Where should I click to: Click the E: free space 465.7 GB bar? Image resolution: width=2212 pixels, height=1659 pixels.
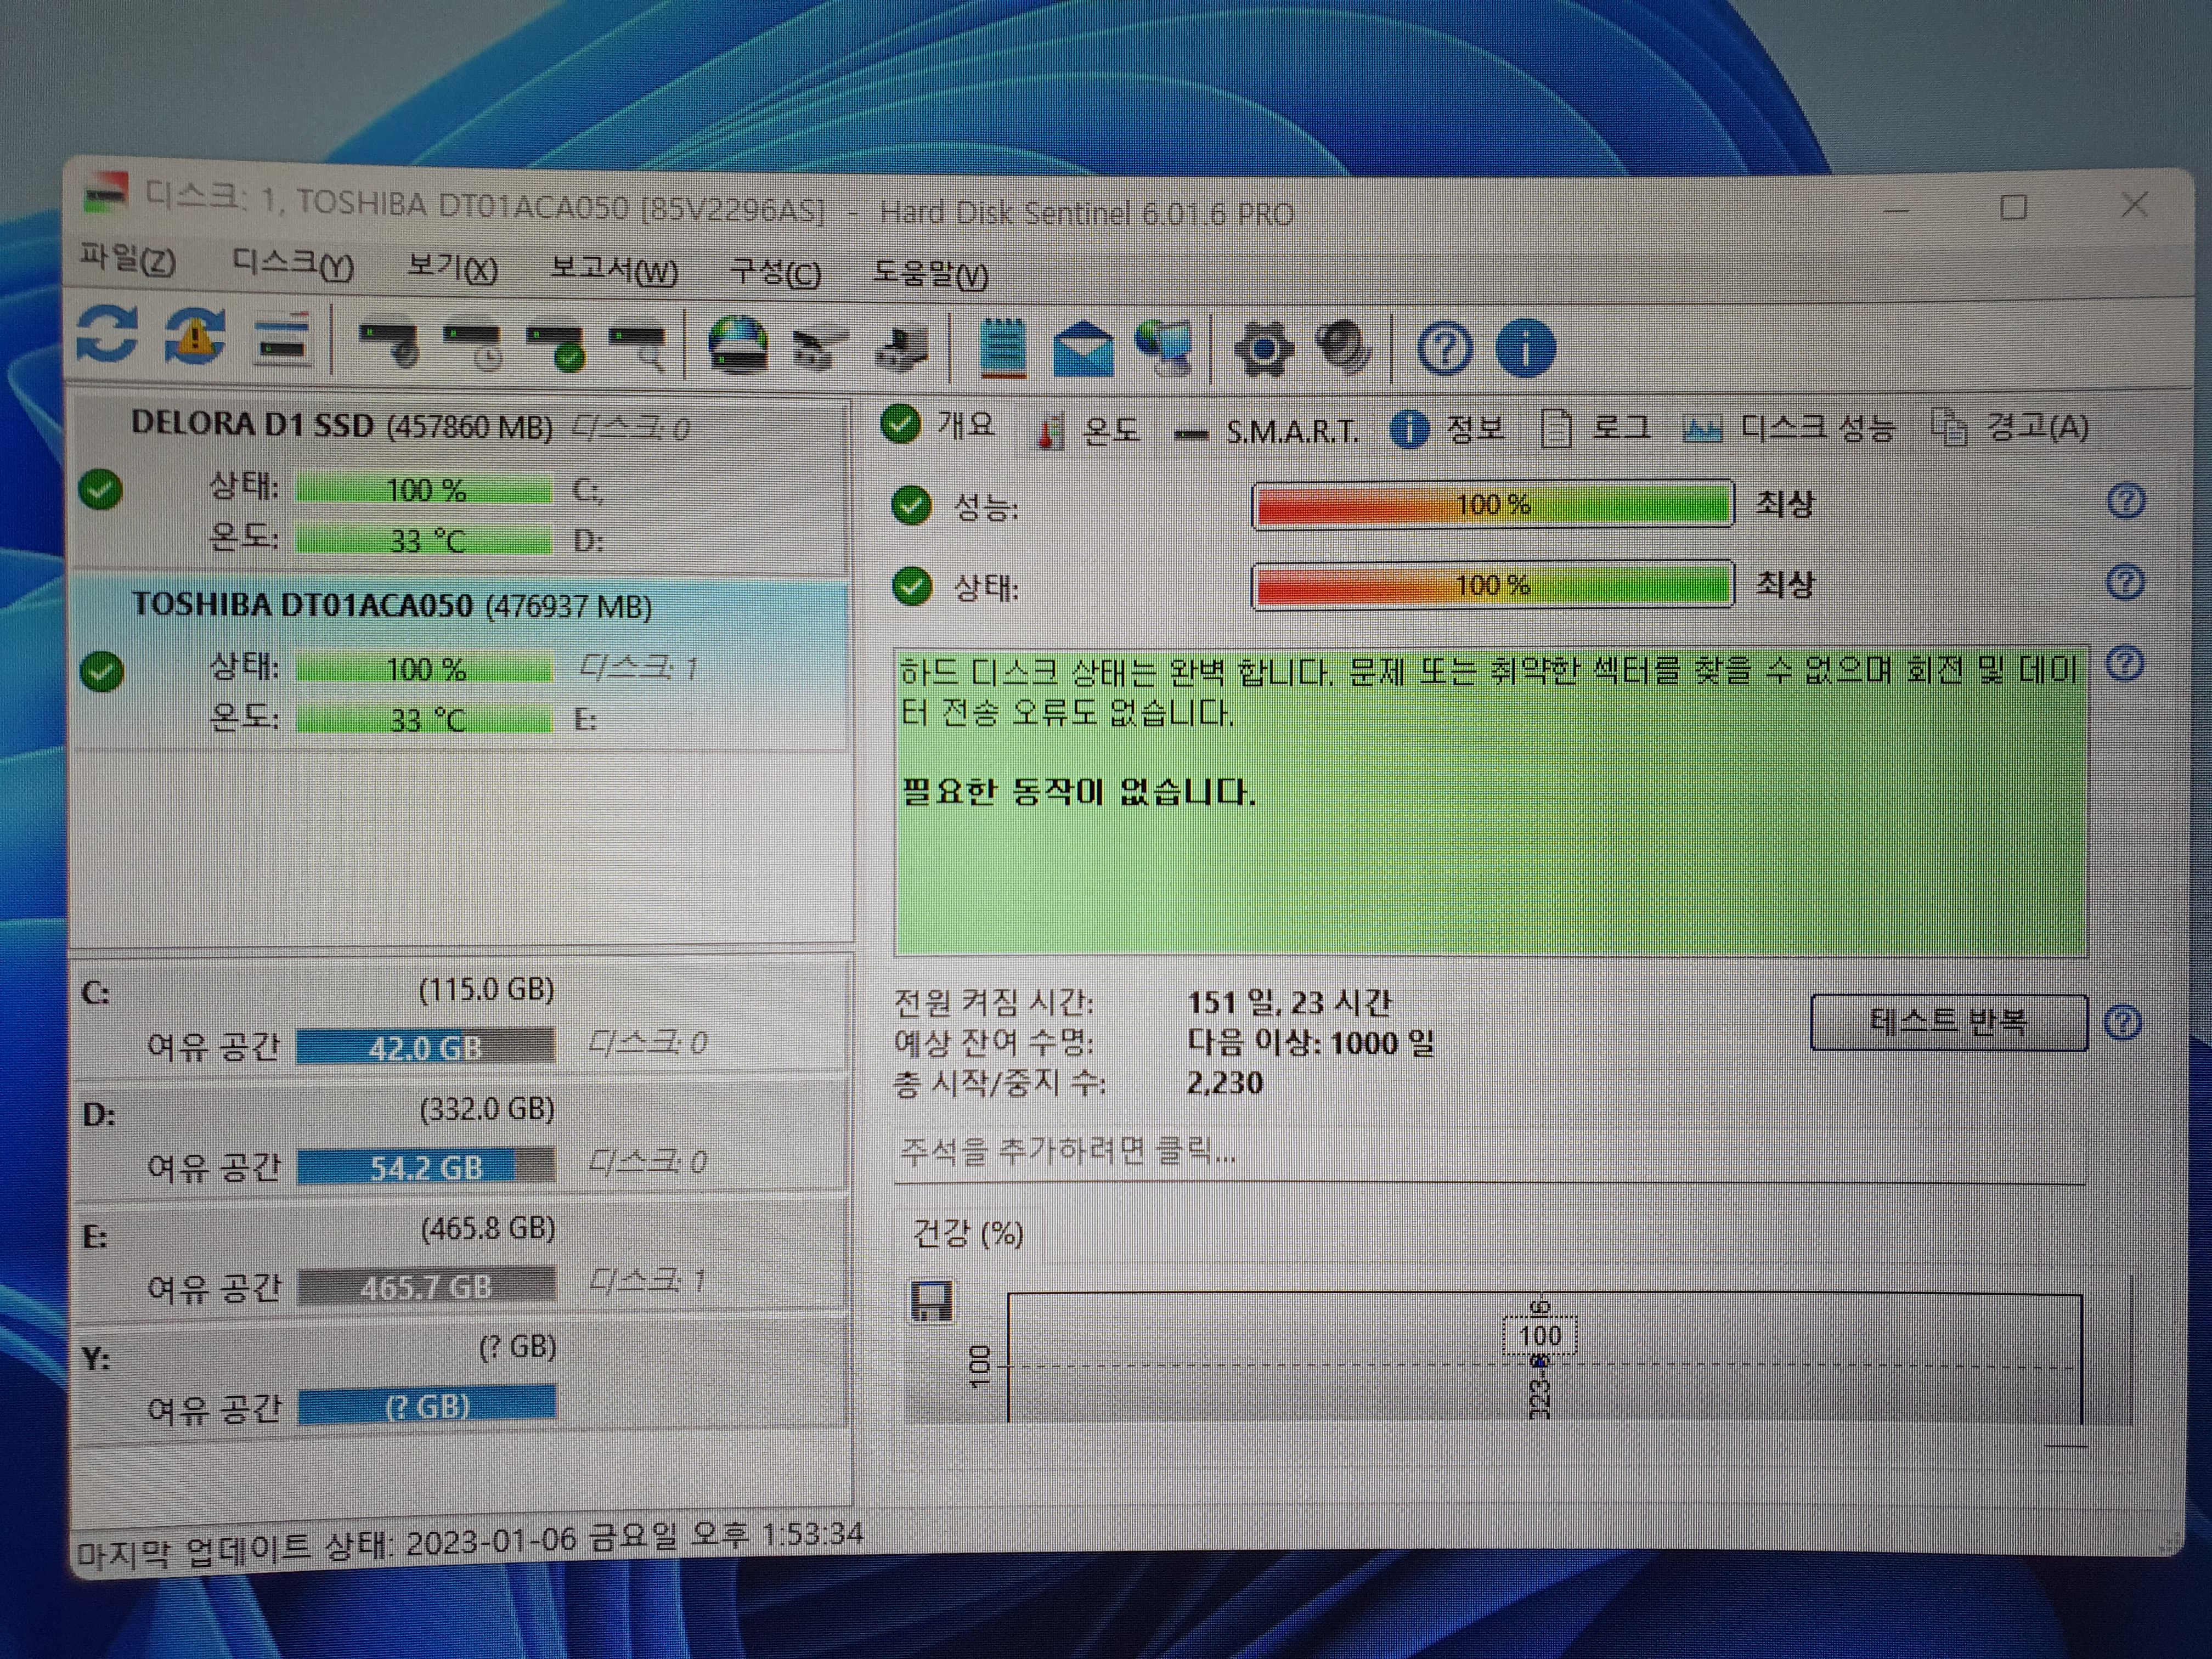coord(426,1287)
